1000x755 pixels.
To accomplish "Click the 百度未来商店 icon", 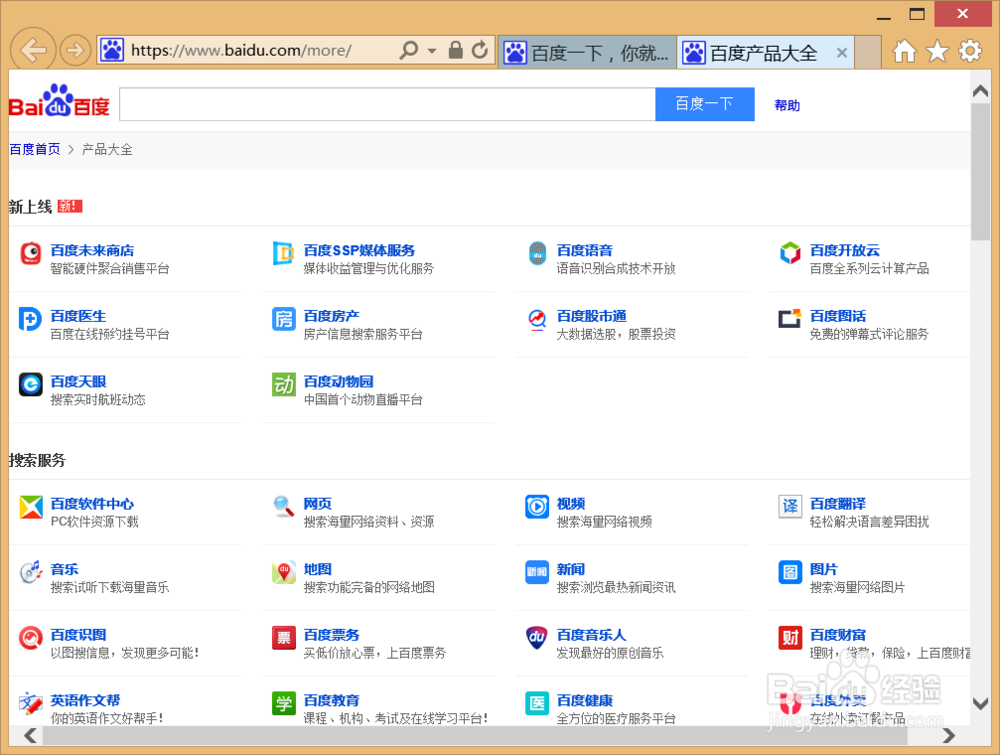I will (31, 253).
